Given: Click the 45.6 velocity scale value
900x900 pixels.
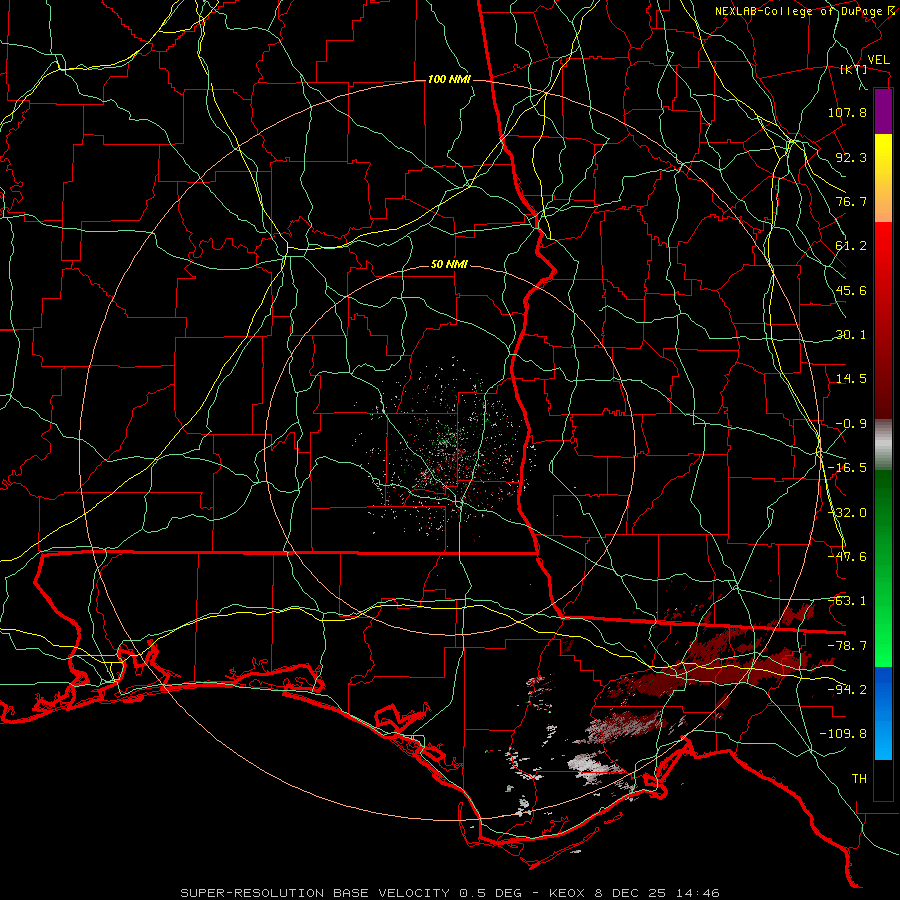Looking at the screenshot, I should click(851, 290).
